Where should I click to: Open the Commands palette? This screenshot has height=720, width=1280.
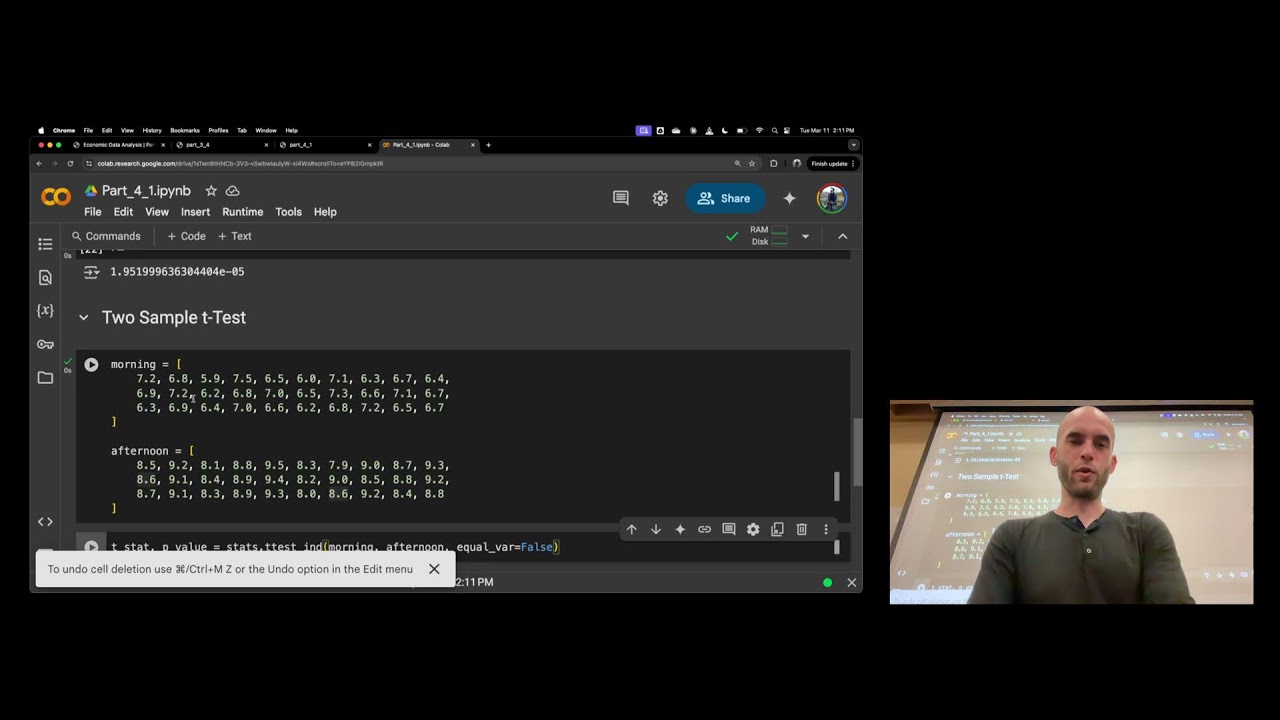(x=106, y=236)
